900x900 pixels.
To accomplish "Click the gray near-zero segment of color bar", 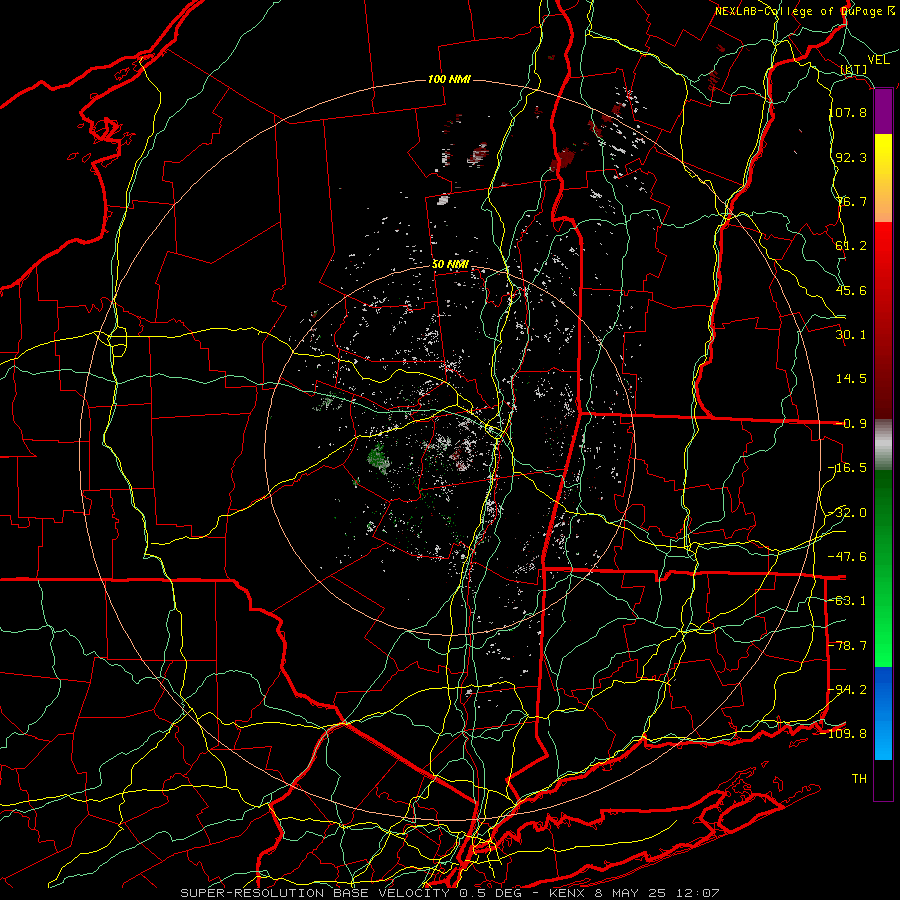I will tap(883, 445).
